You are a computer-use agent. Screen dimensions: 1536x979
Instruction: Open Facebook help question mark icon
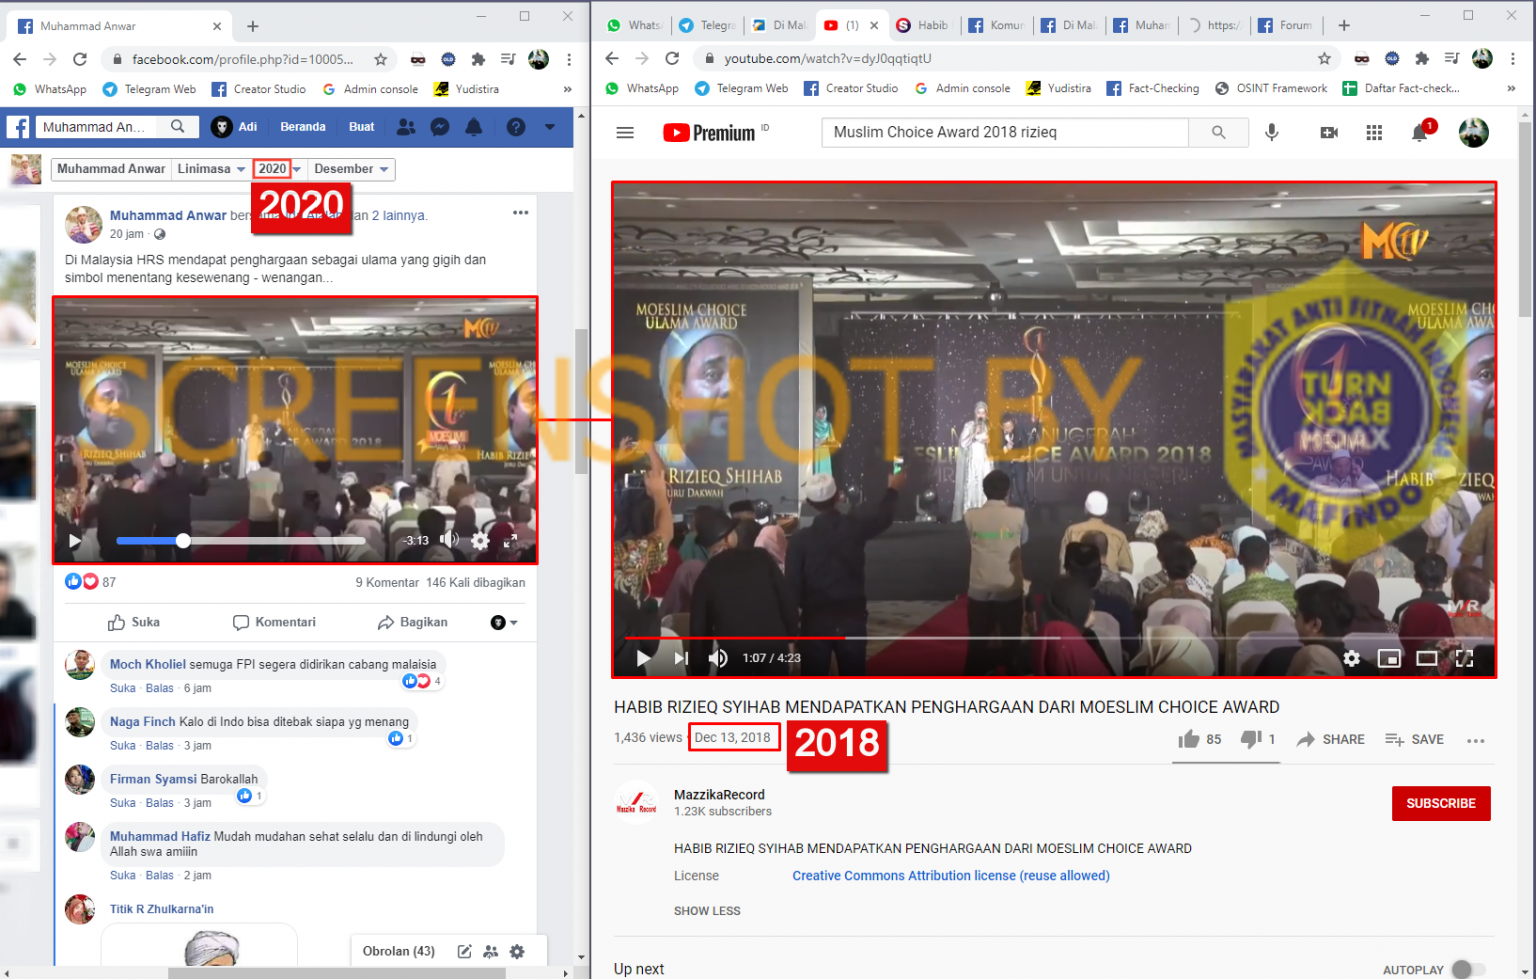pos(516,127)
